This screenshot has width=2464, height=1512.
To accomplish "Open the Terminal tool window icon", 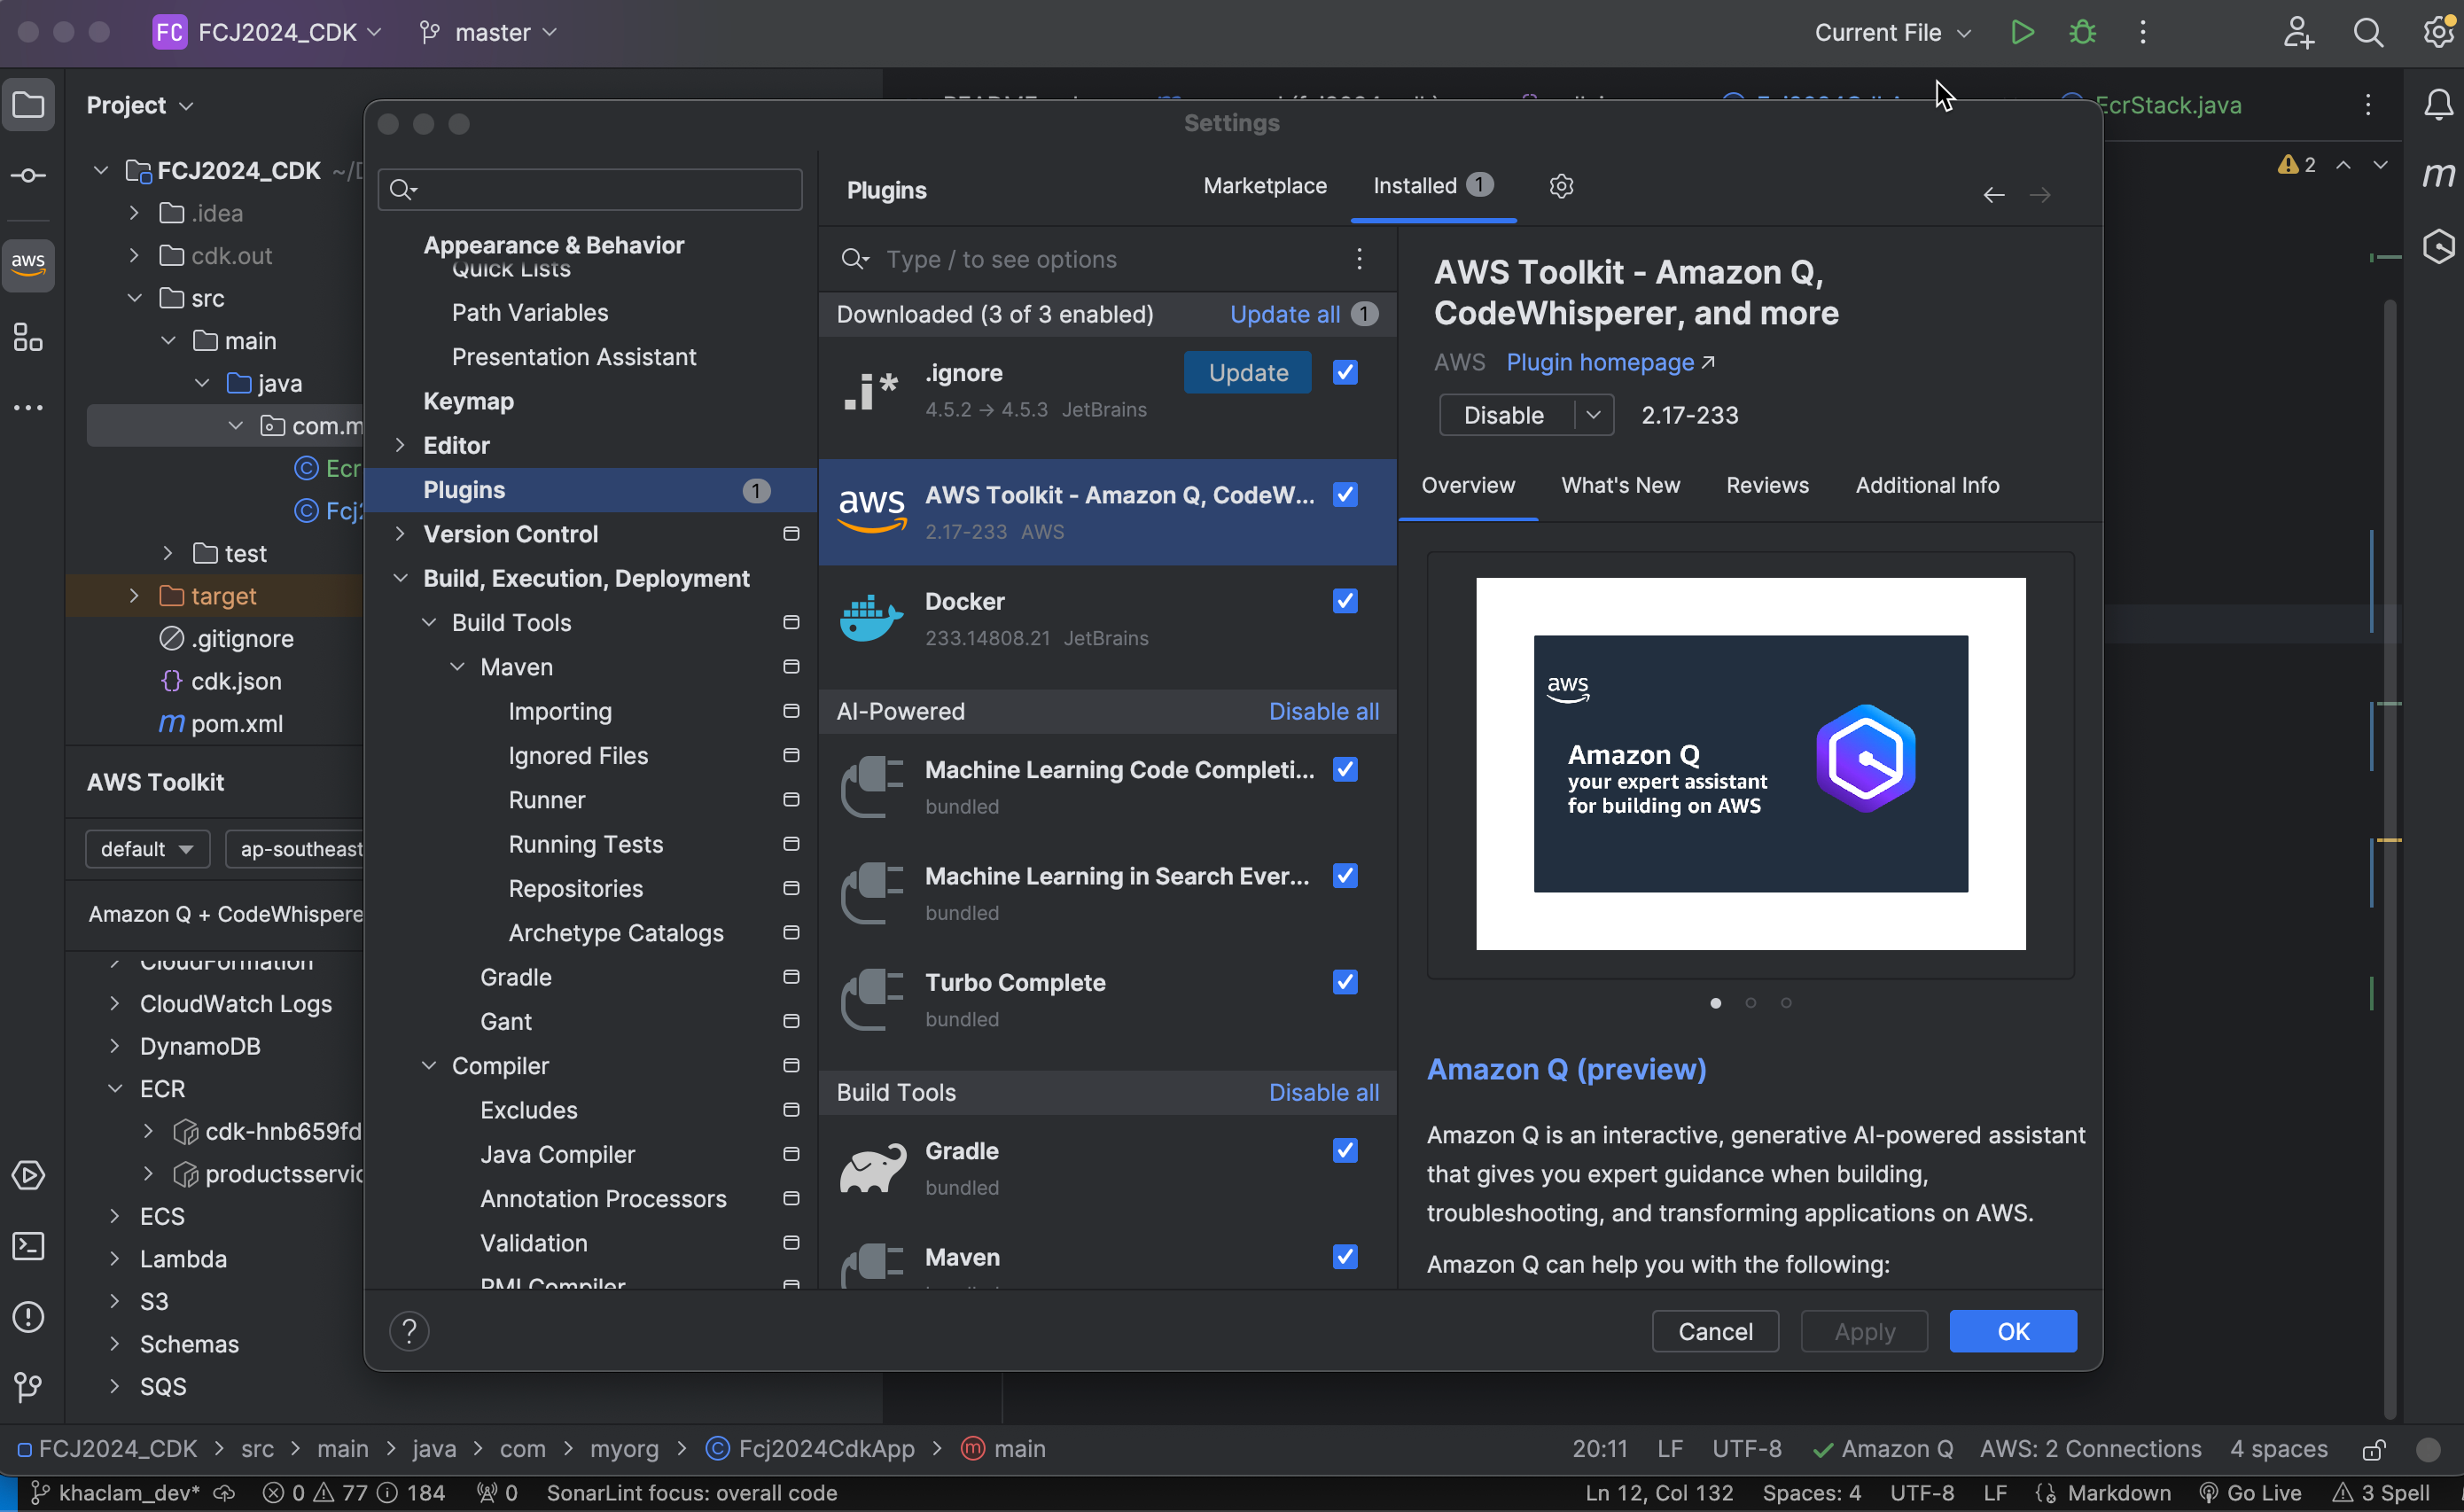I will 28,1246.
